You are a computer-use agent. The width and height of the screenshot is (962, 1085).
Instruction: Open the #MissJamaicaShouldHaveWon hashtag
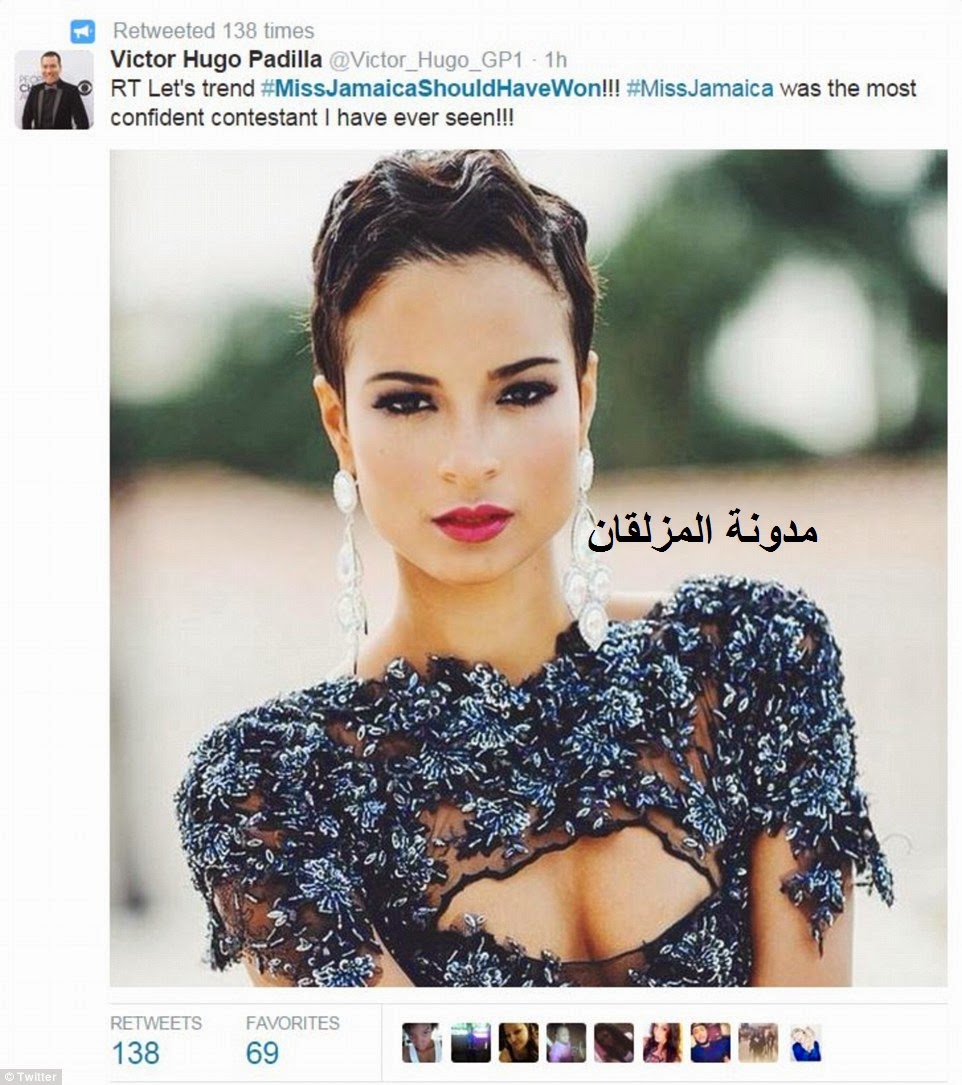tap(430, 89)
